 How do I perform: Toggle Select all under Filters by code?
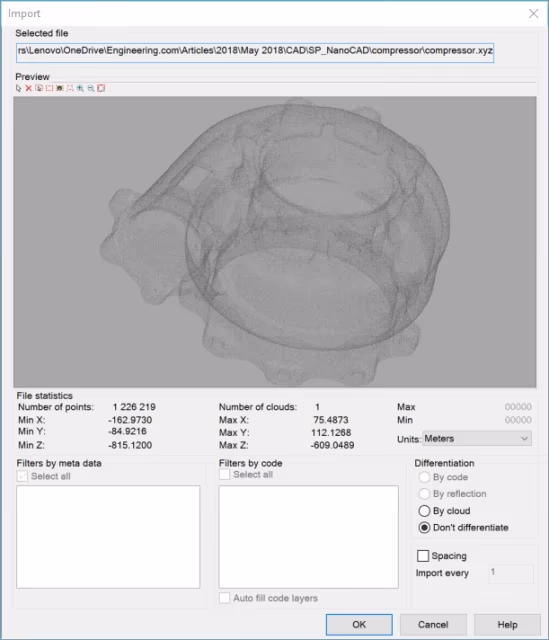point(224,474)
